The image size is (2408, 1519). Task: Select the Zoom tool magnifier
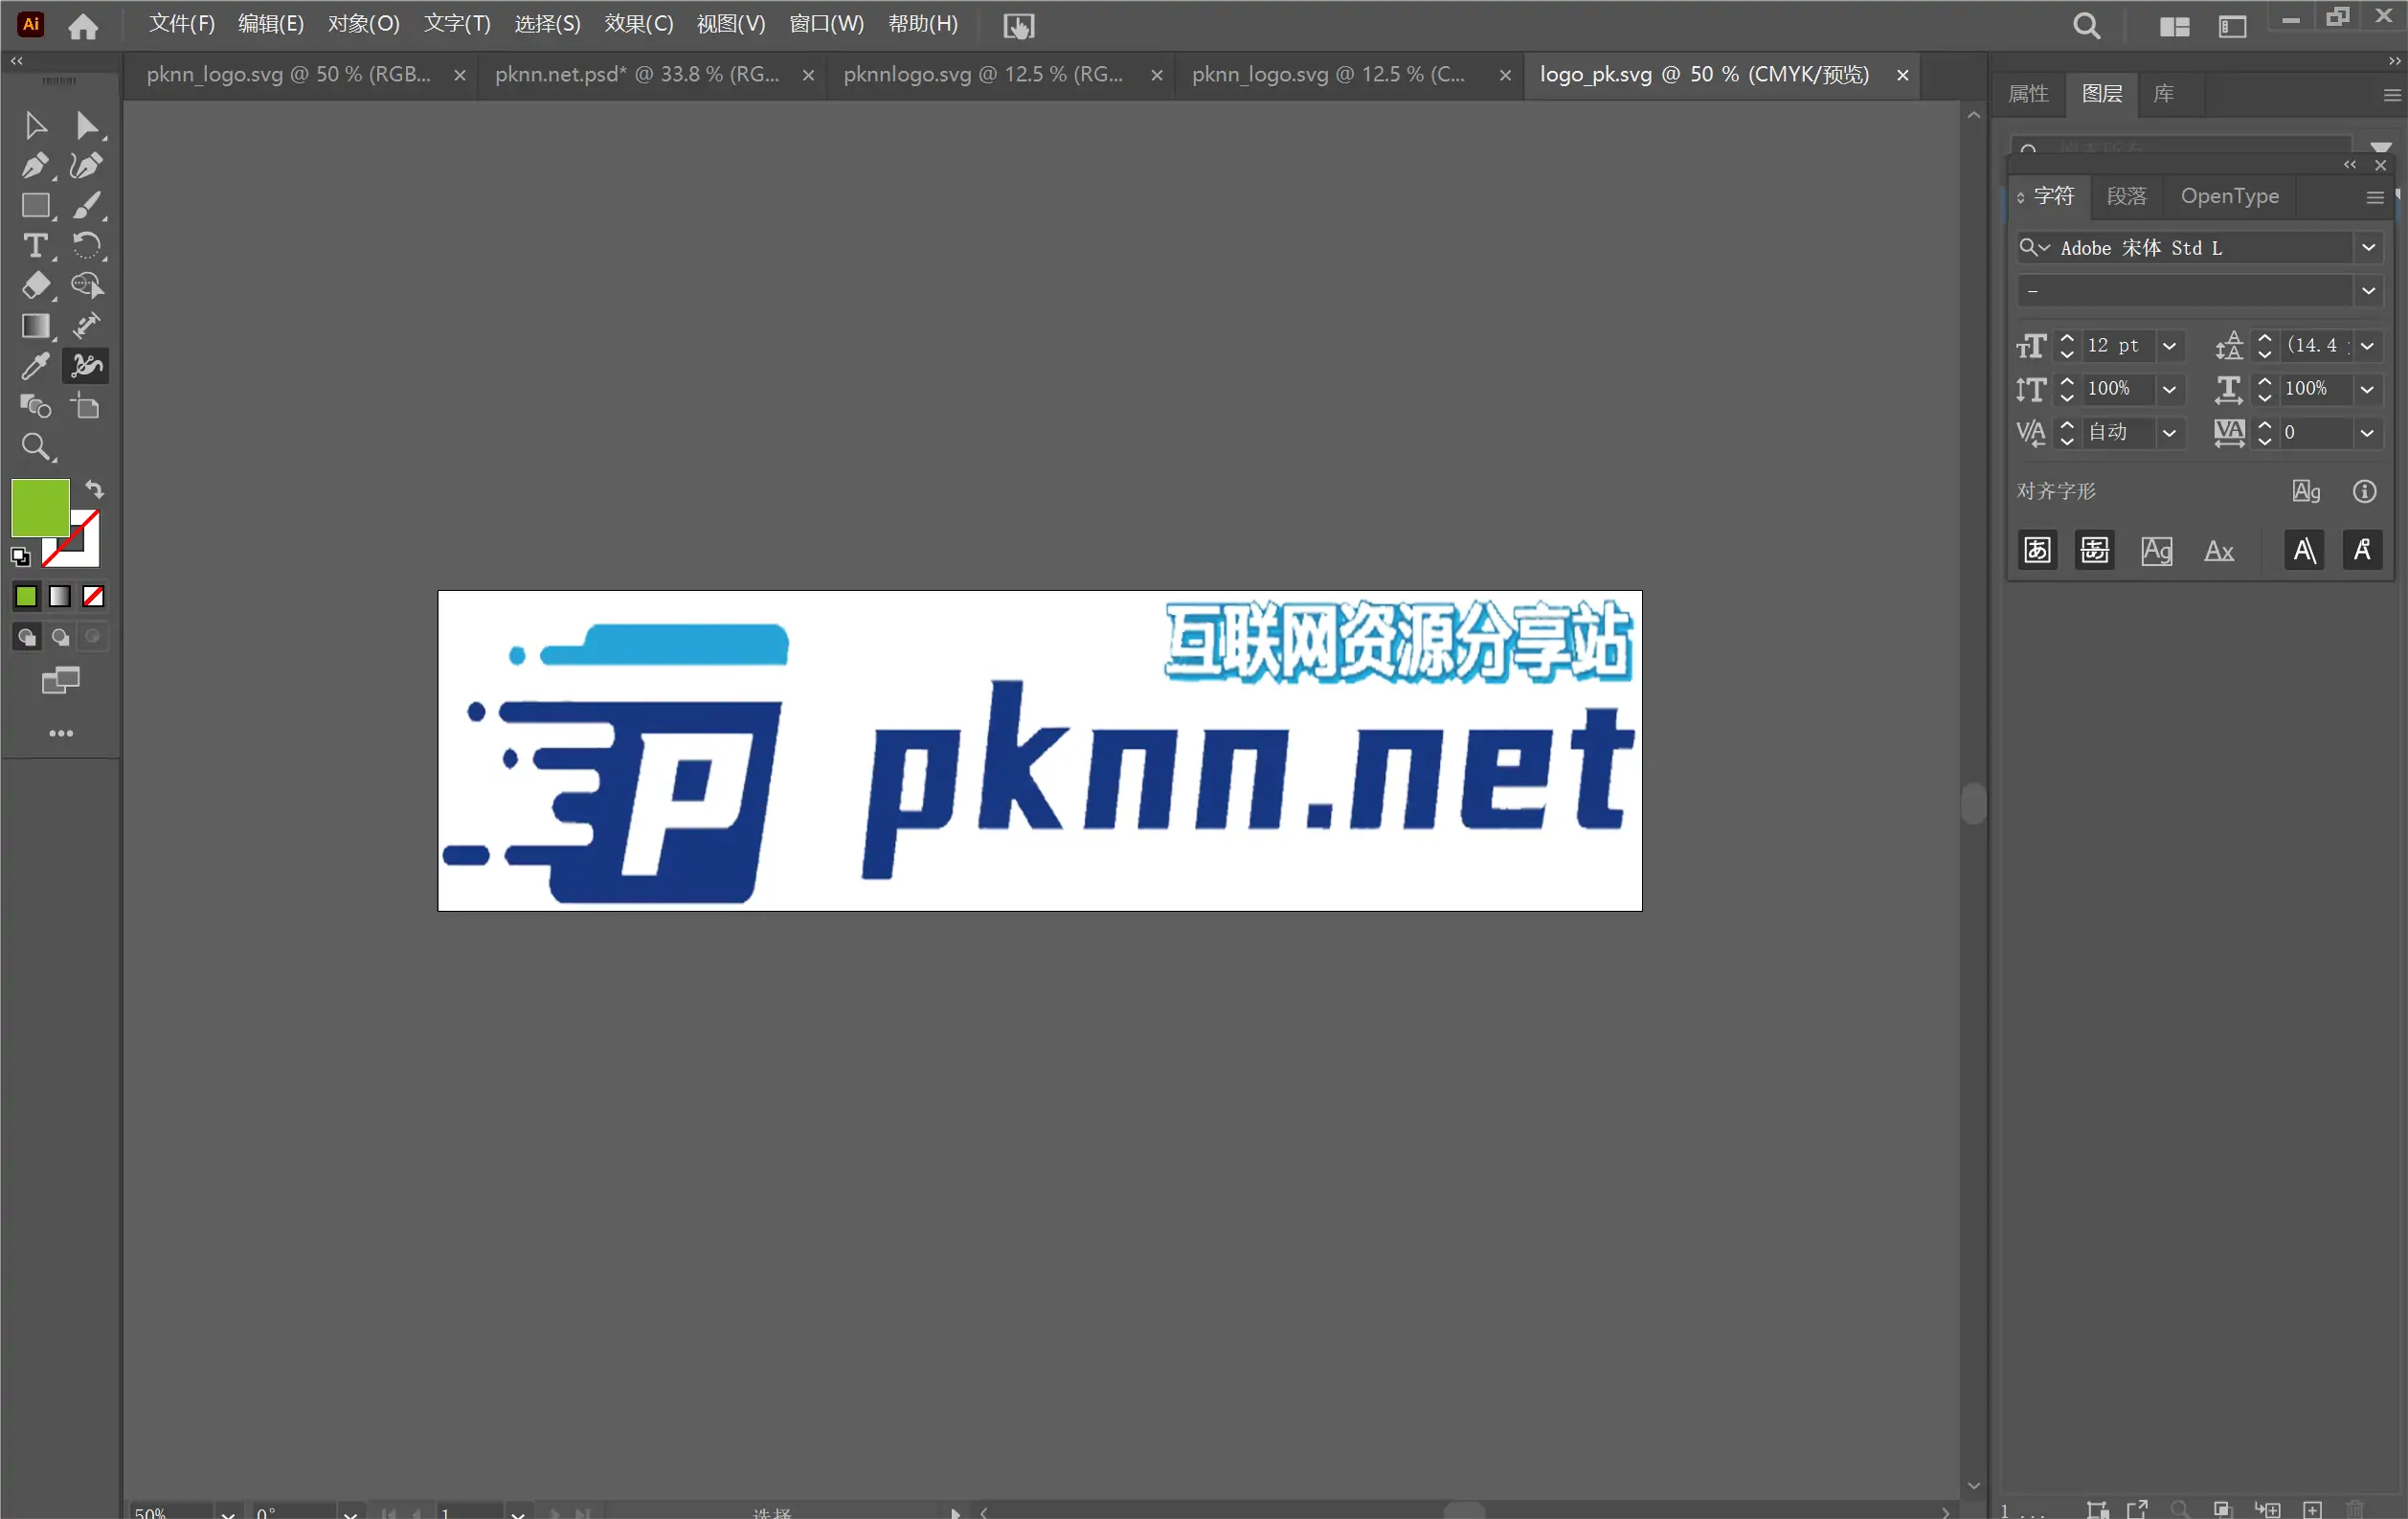click(x=36, y=447)
